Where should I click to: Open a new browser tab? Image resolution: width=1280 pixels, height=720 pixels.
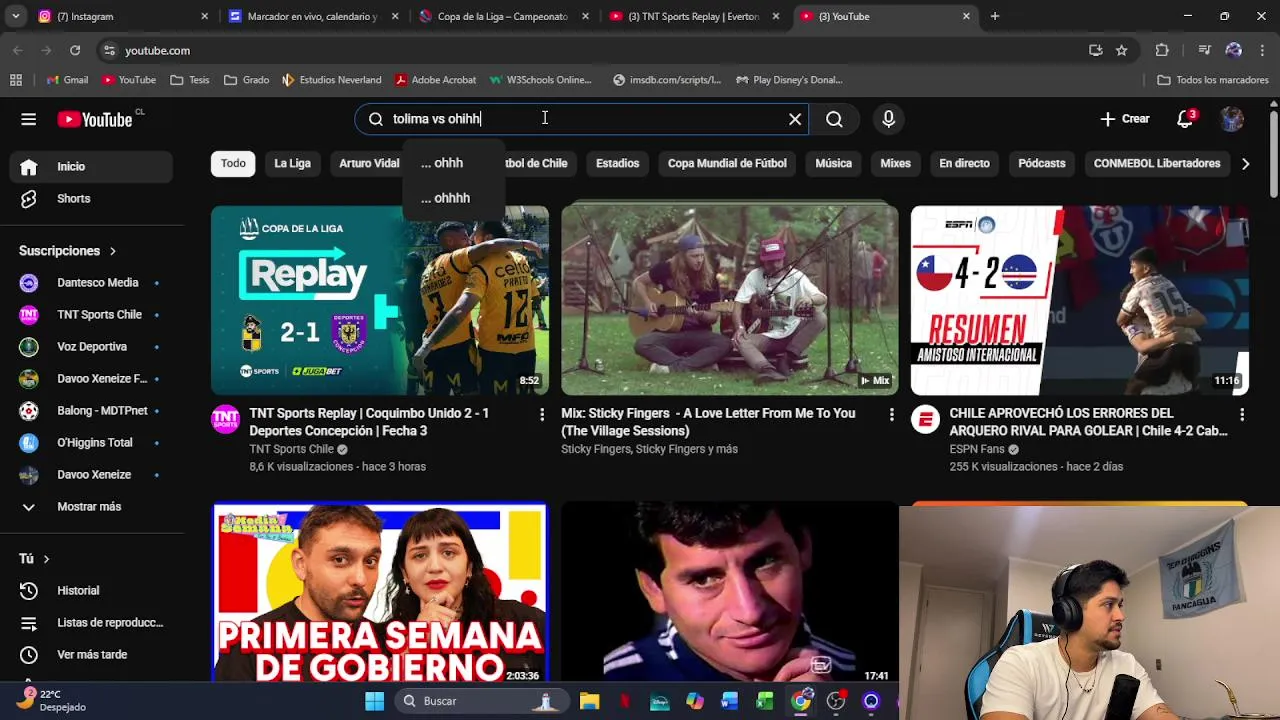click(994, 16)
